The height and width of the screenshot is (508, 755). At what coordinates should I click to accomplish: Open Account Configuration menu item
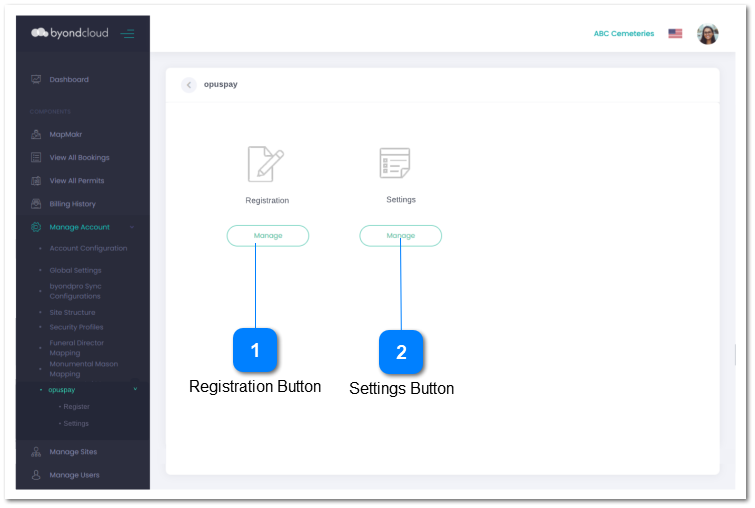pos(88,248)
